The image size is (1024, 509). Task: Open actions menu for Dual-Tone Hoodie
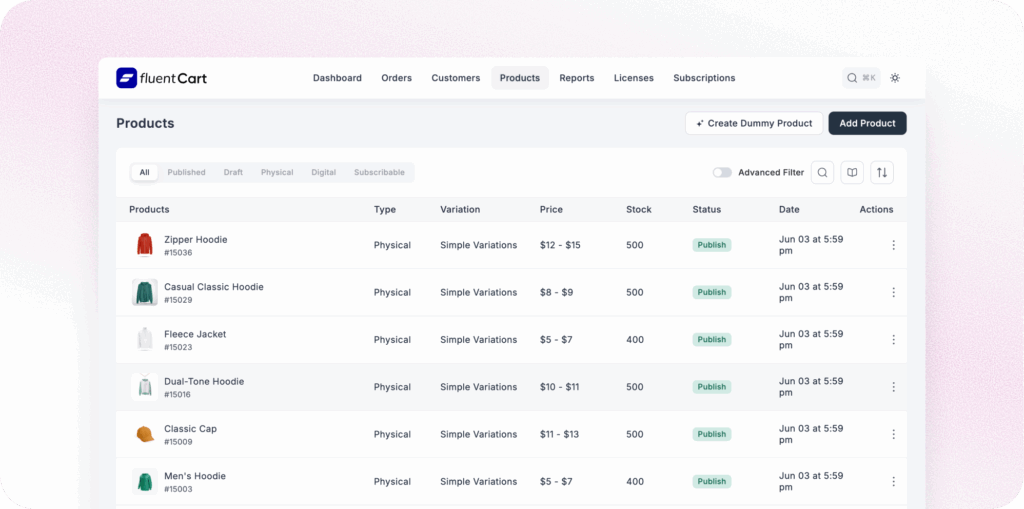893,387
